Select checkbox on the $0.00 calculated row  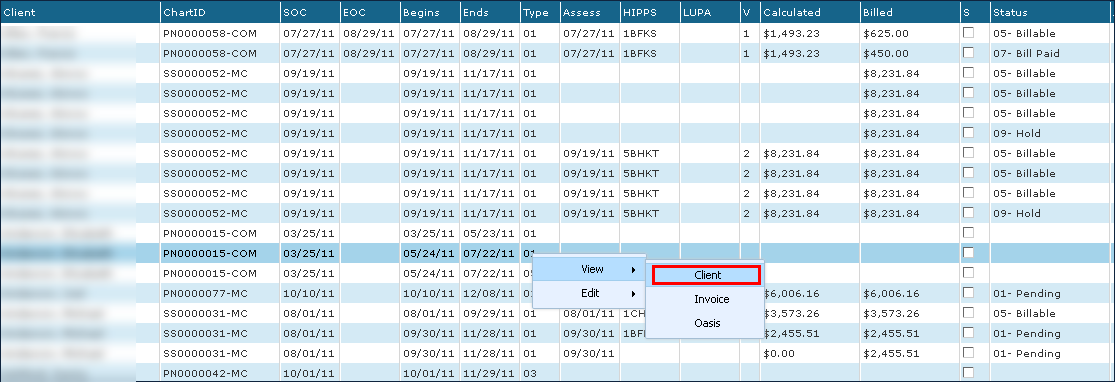pos(968,352)
